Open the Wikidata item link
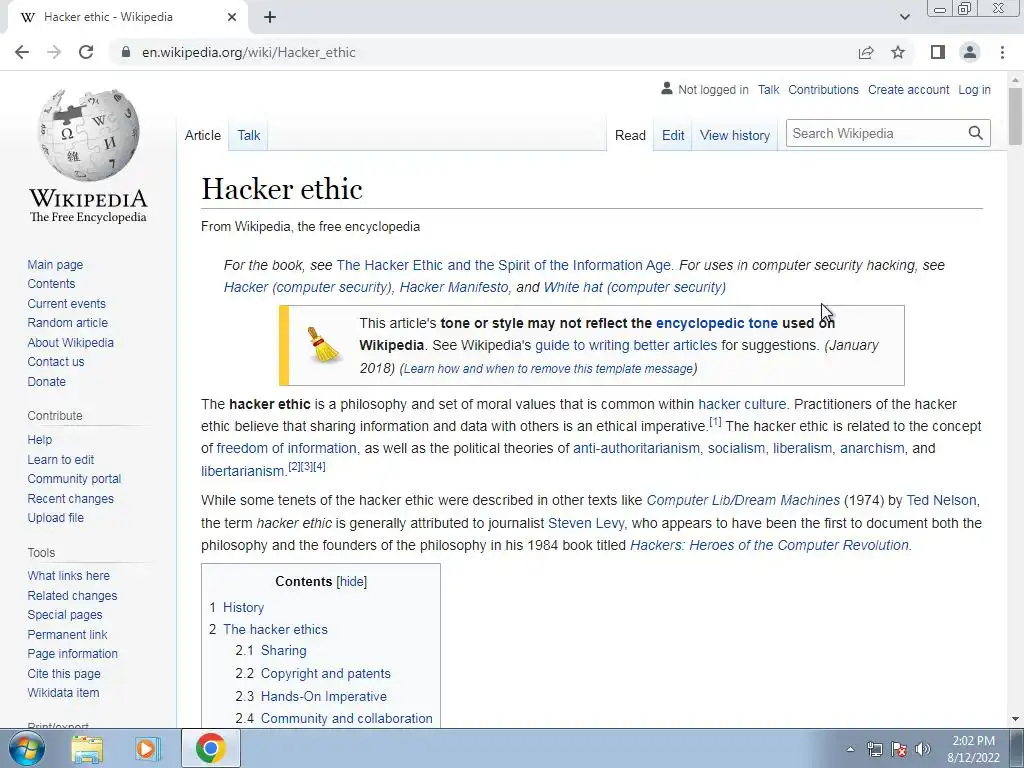 point(63,692)
